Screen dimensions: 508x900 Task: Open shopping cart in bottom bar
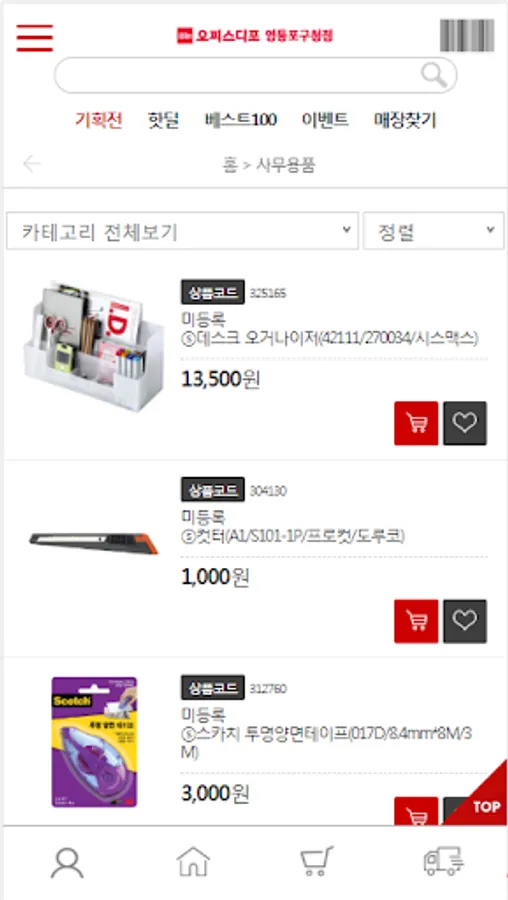coord(317,861)
